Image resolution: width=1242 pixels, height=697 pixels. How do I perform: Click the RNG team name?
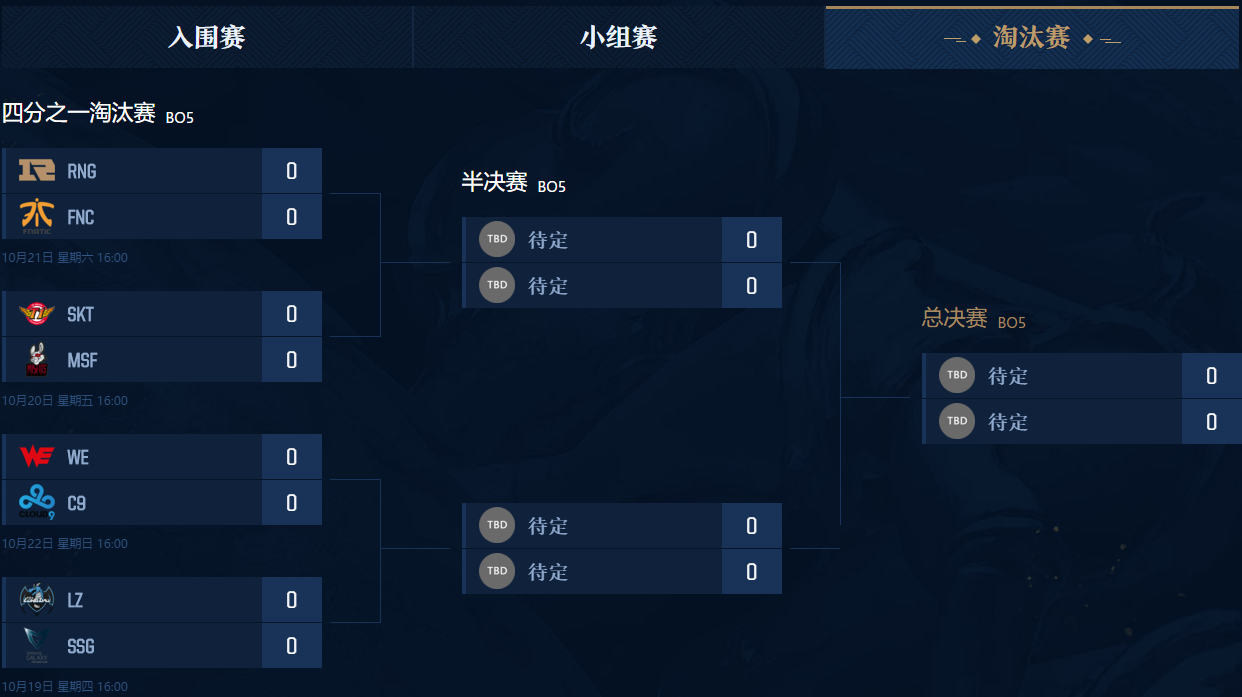tap(82, 171)
